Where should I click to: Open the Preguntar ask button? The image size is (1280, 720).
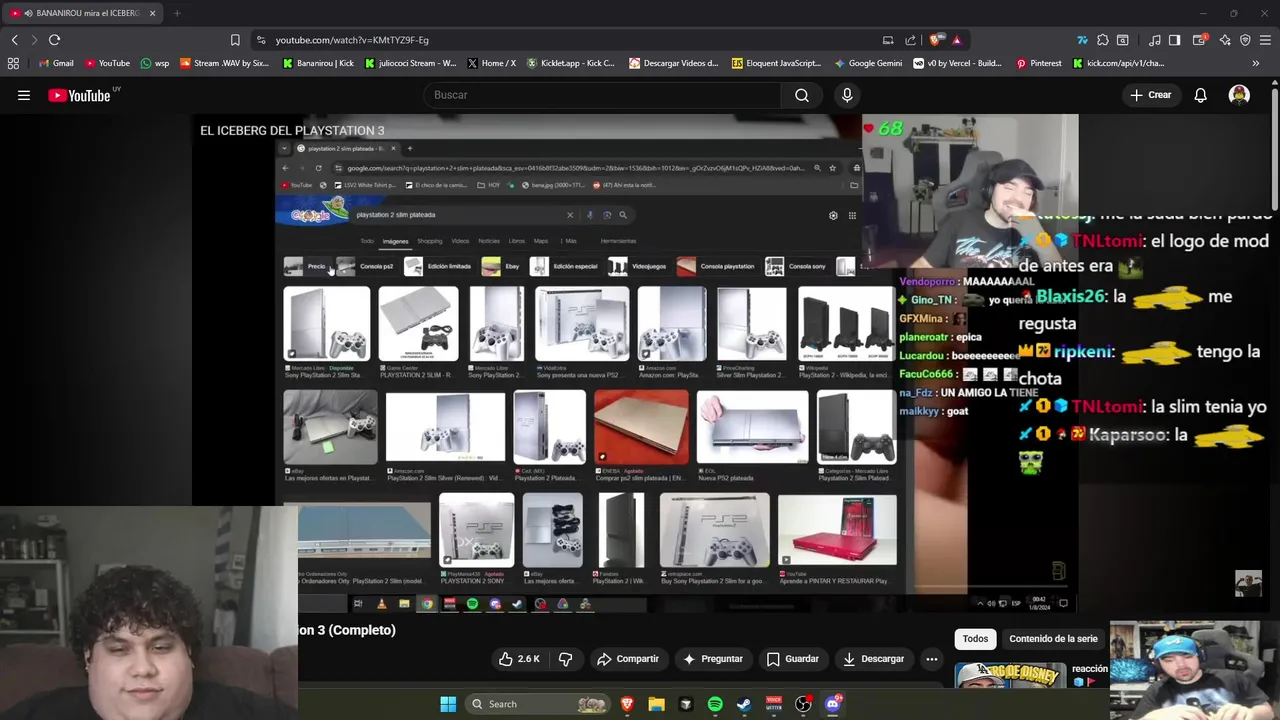(713, 659)
